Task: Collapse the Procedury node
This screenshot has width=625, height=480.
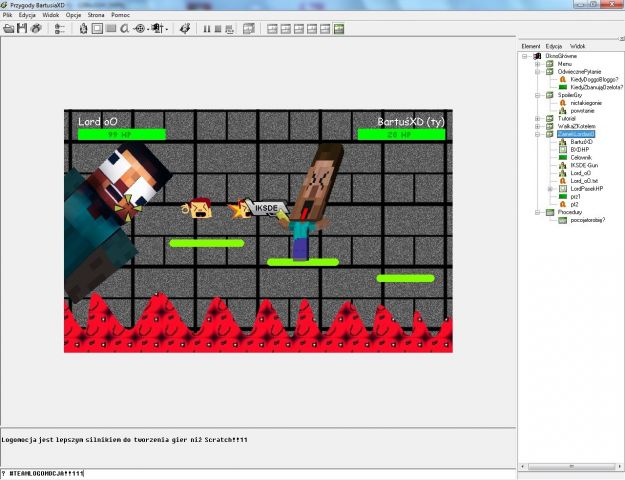Action: point(537,212)
